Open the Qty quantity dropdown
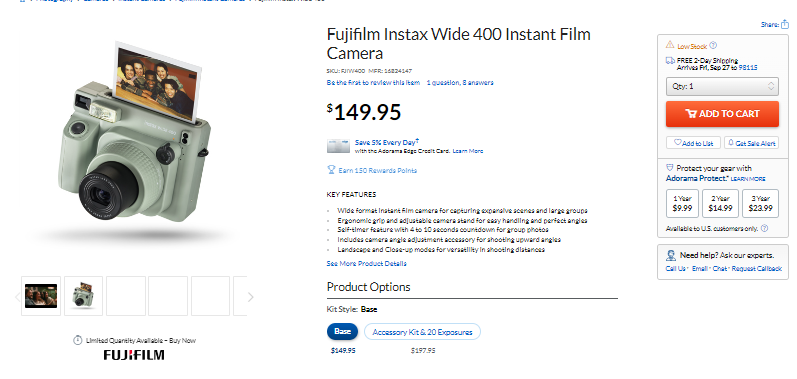This screenshot has width=797, height=379. click(x=722, y=86)
